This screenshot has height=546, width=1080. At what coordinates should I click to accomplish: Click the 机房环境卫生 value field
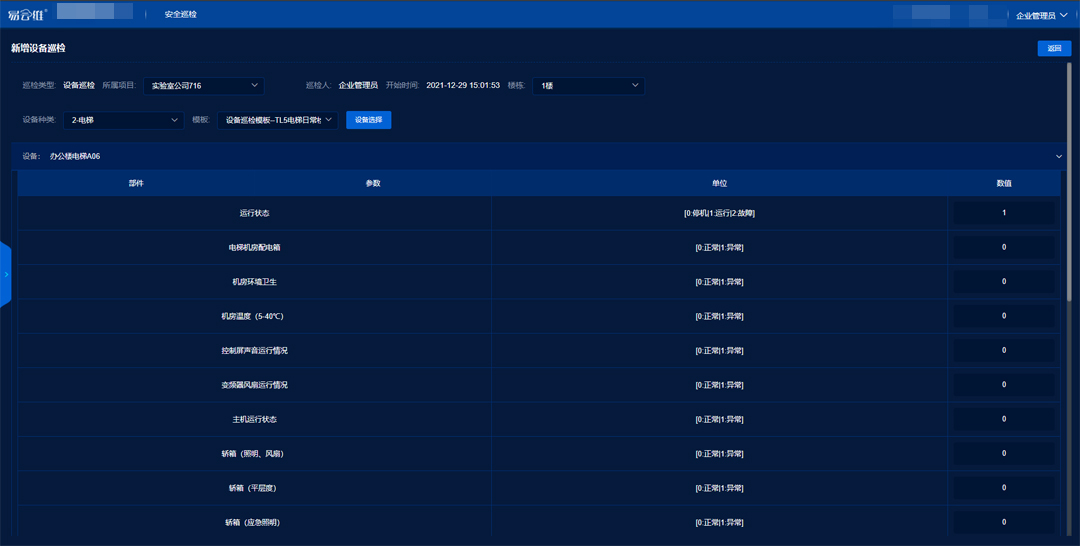[x=1004, y=282]
